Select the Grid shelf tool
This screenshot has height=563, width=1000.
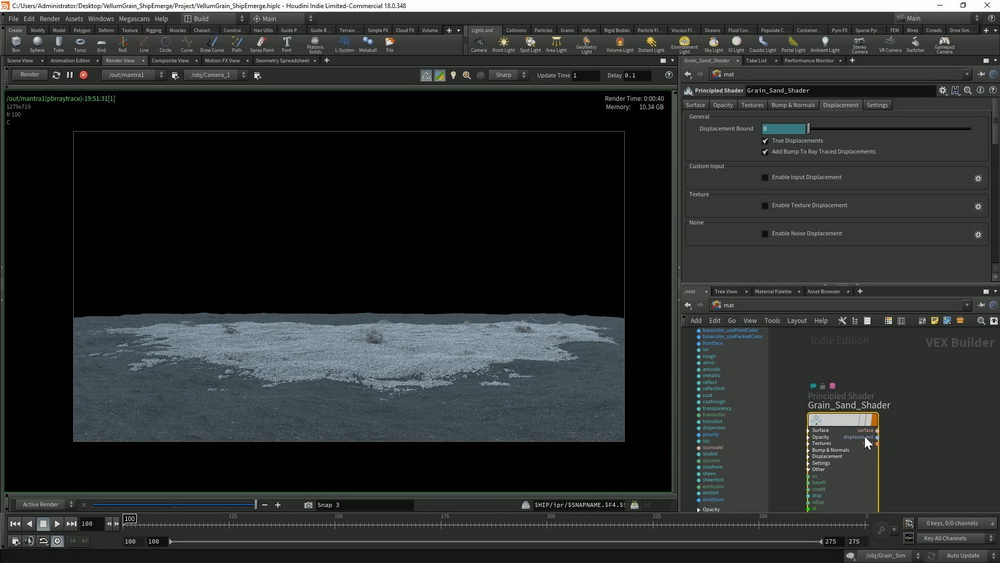[101, 44]
